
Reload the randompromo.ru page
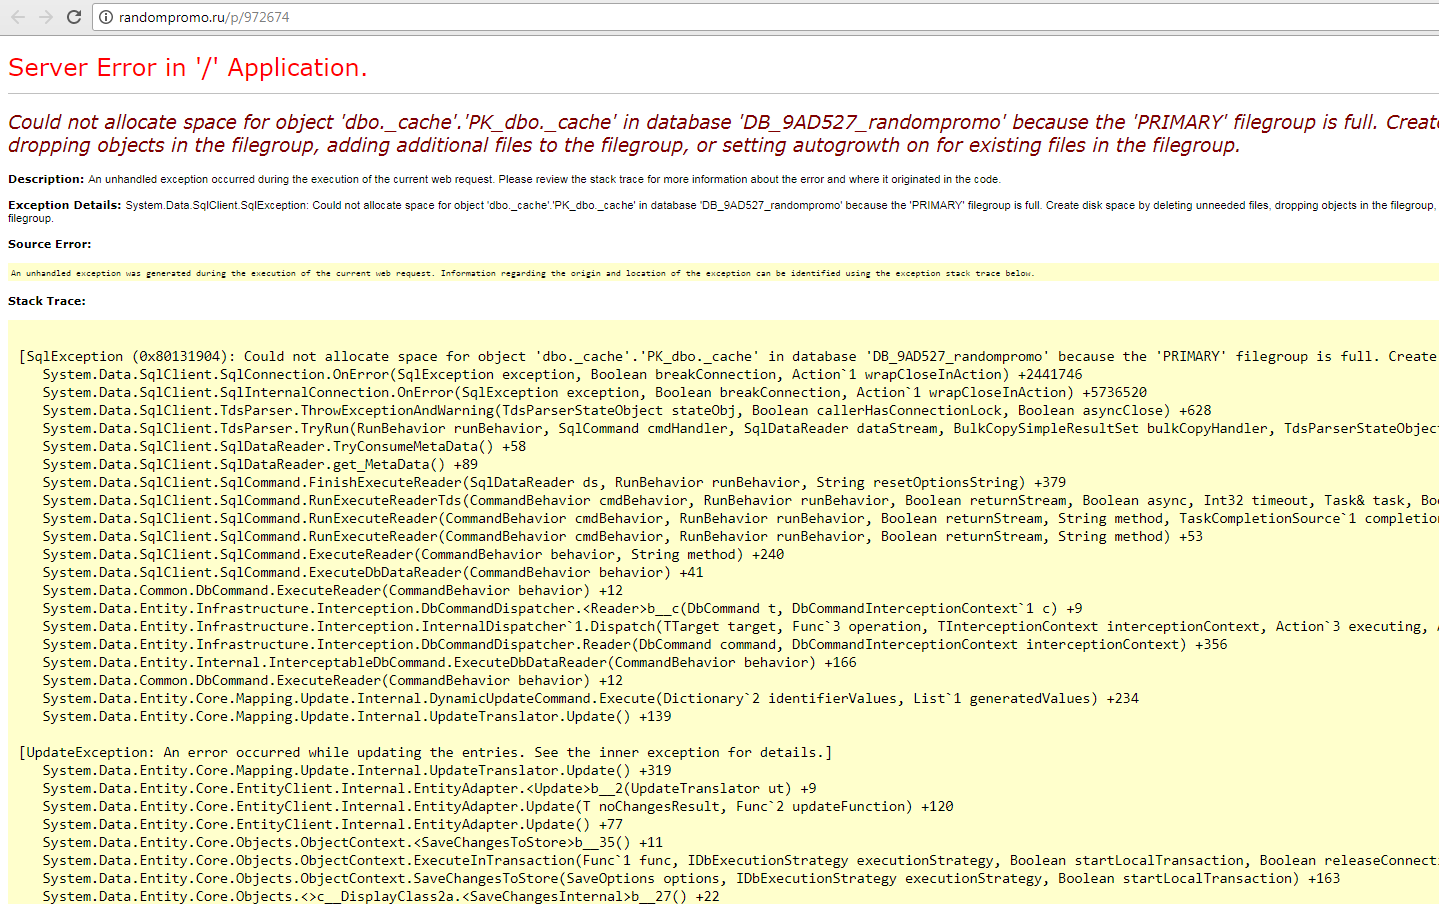pos(73,17)
